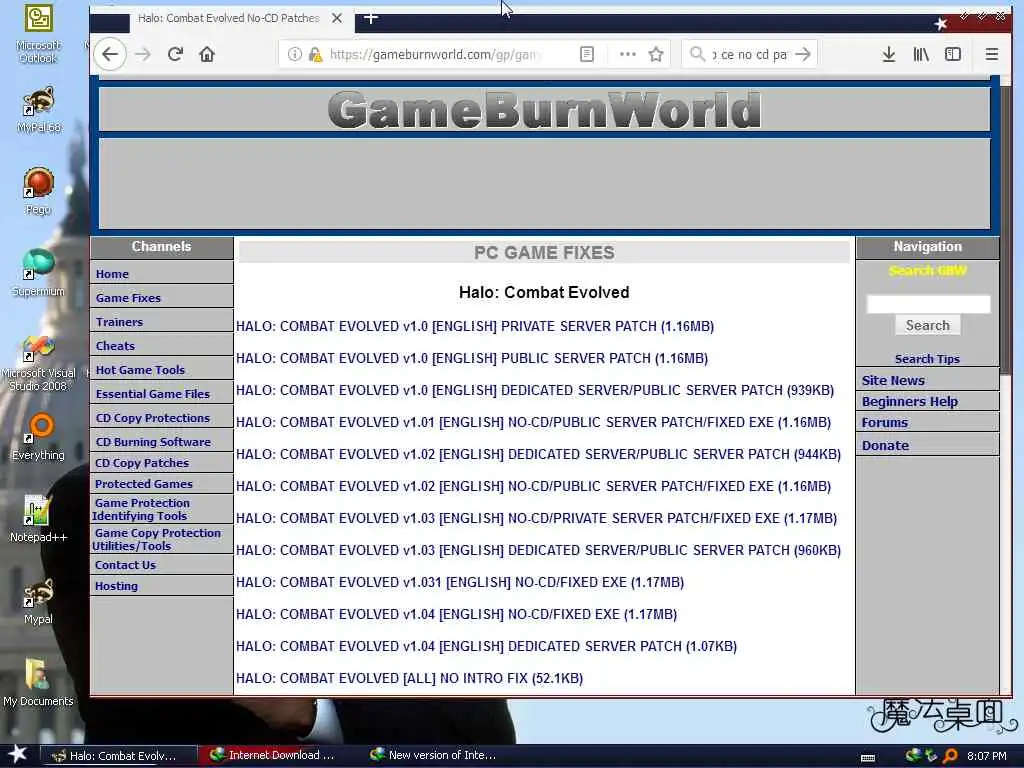The height and width of the screenshot is (768, 1024).
Task: Open v1.04 No-CD/Fixed EXE link
Action: [456, 614]
